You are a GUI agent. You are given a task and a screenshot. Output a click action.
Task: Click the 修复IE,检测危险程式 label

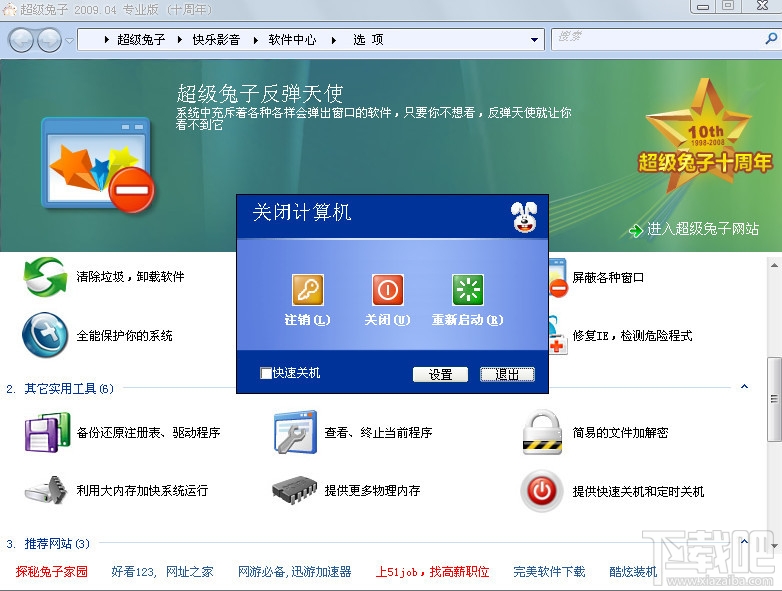click(632, 336)
